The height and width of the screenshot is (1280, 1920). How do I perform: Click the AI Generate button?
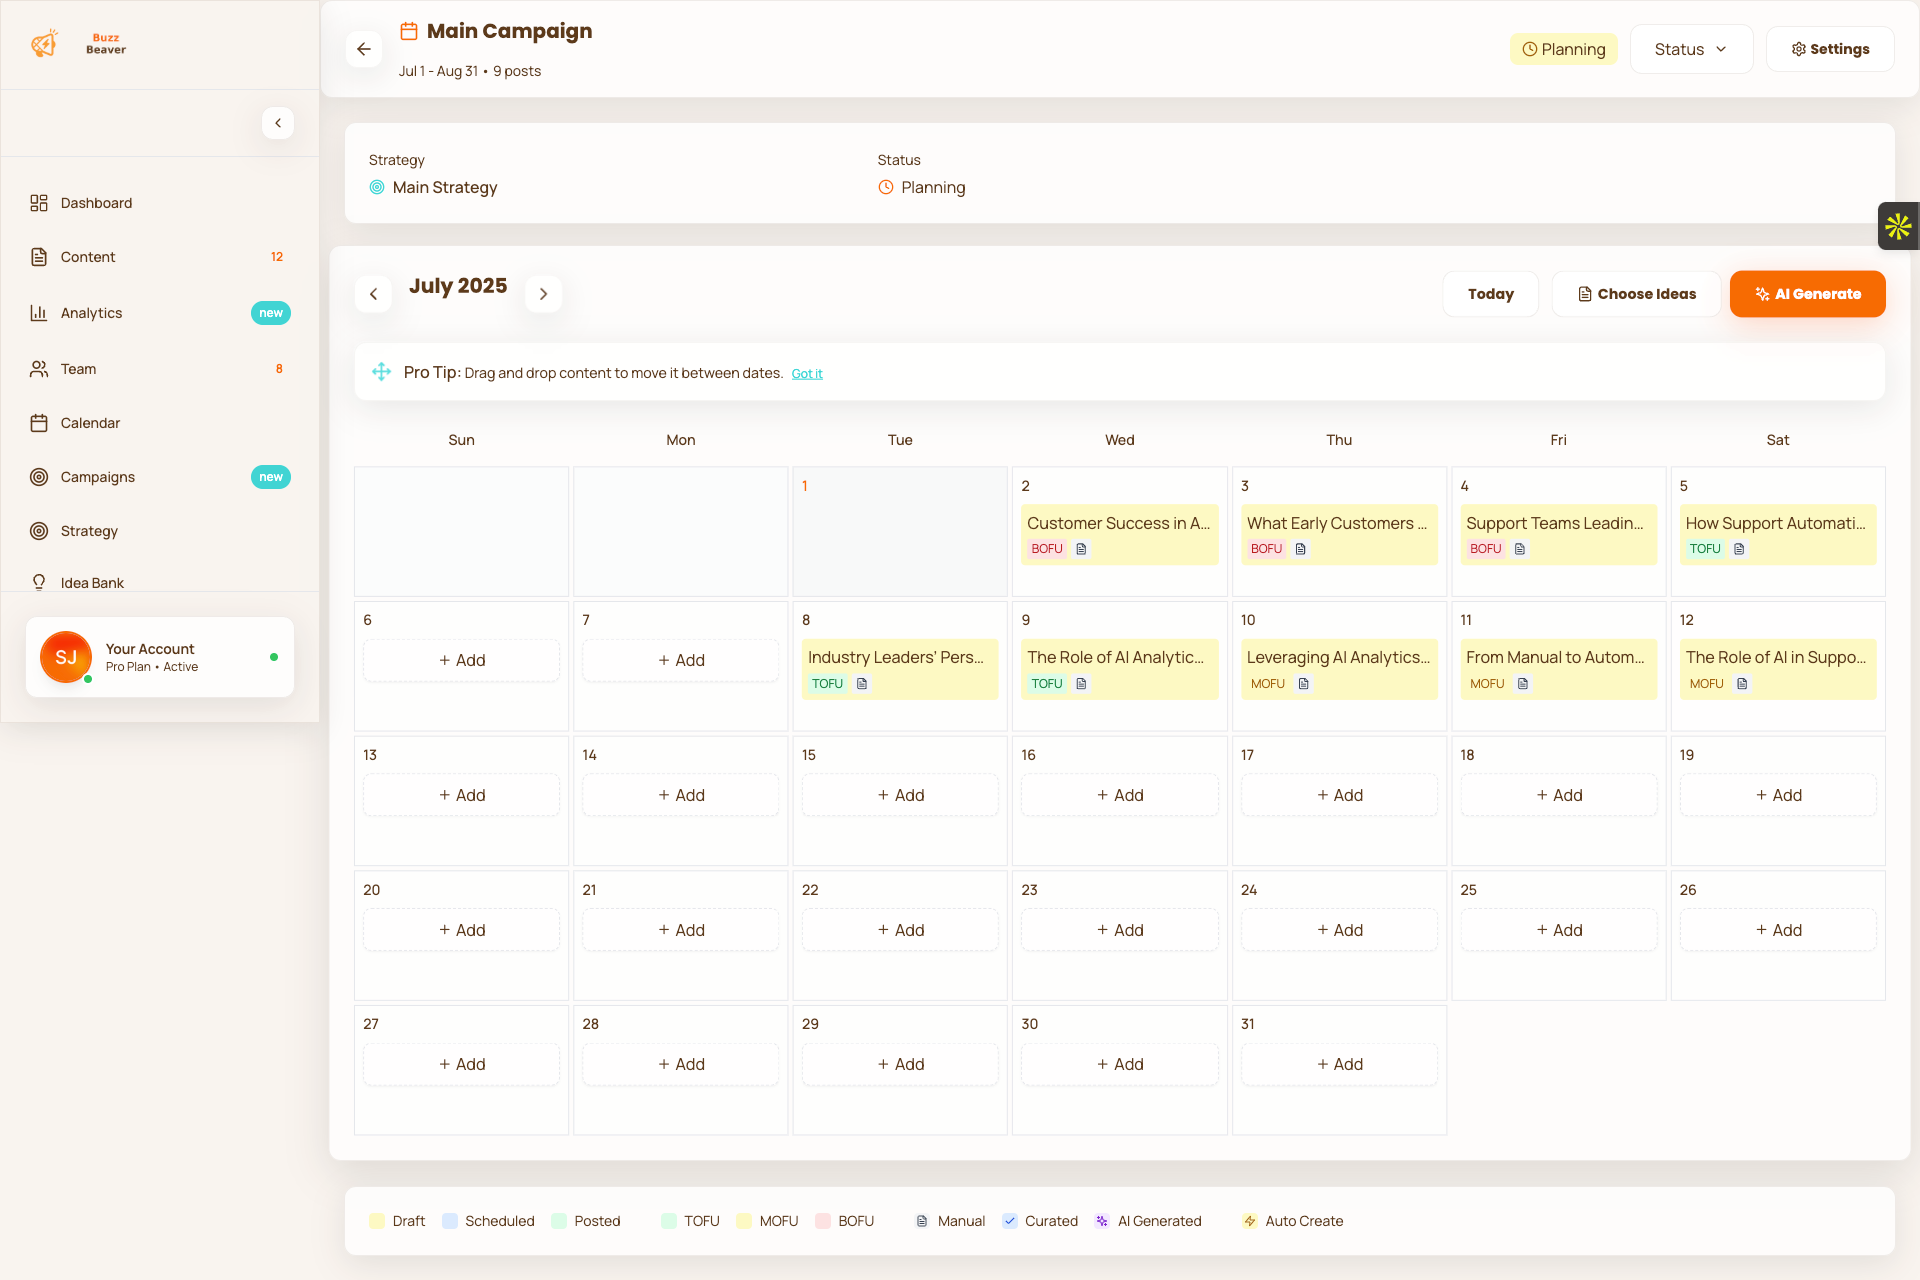point(1807,294)
